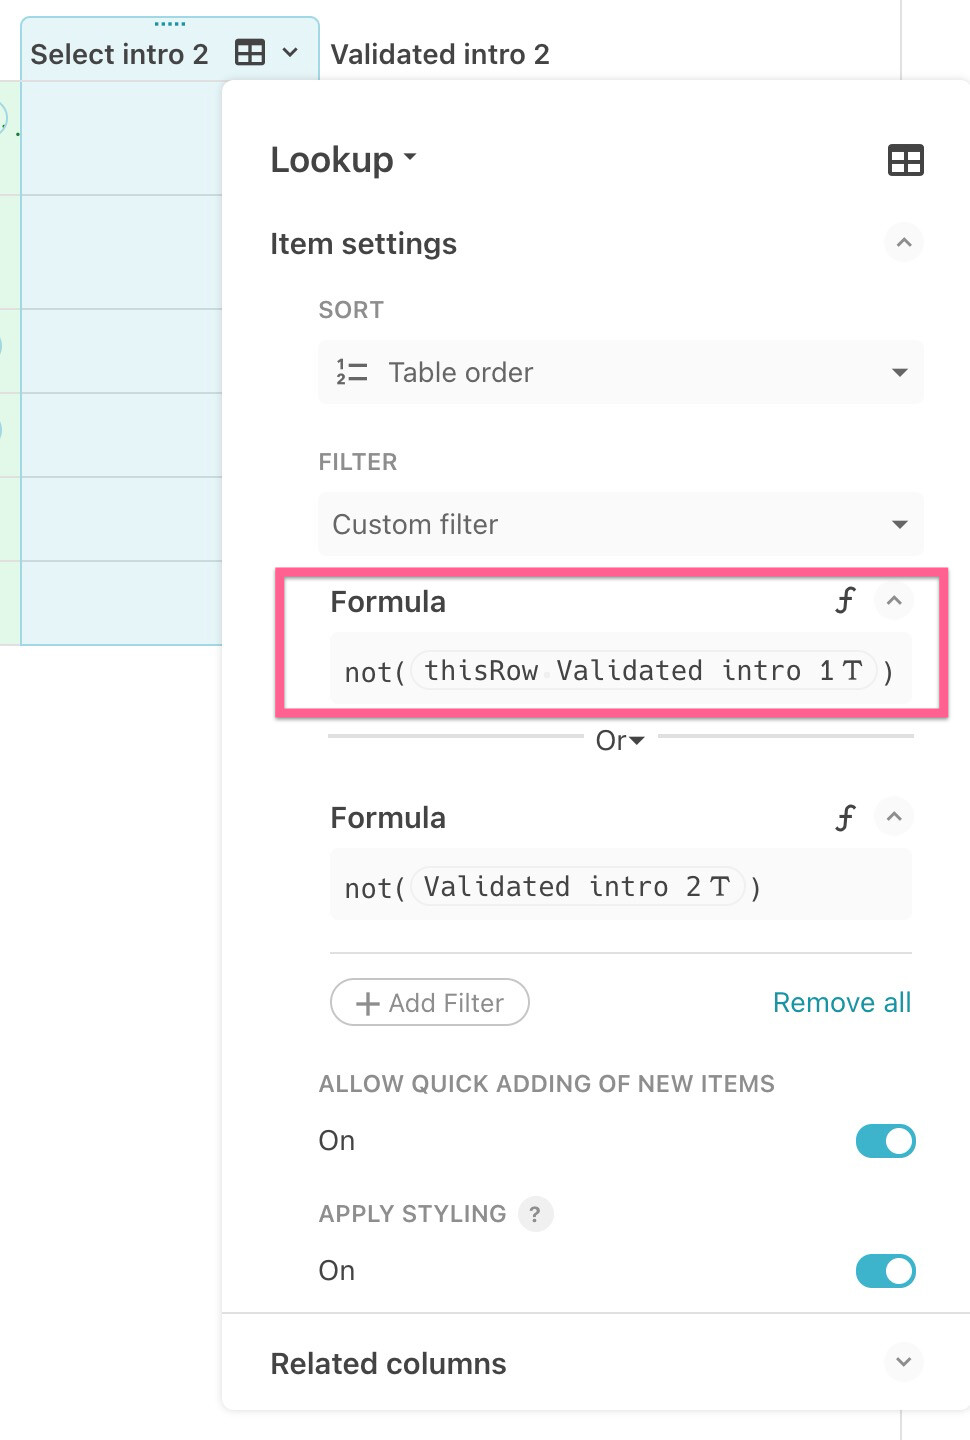
Task: Open formula editor icon for first filter formula
Action: tap(845, 601)
